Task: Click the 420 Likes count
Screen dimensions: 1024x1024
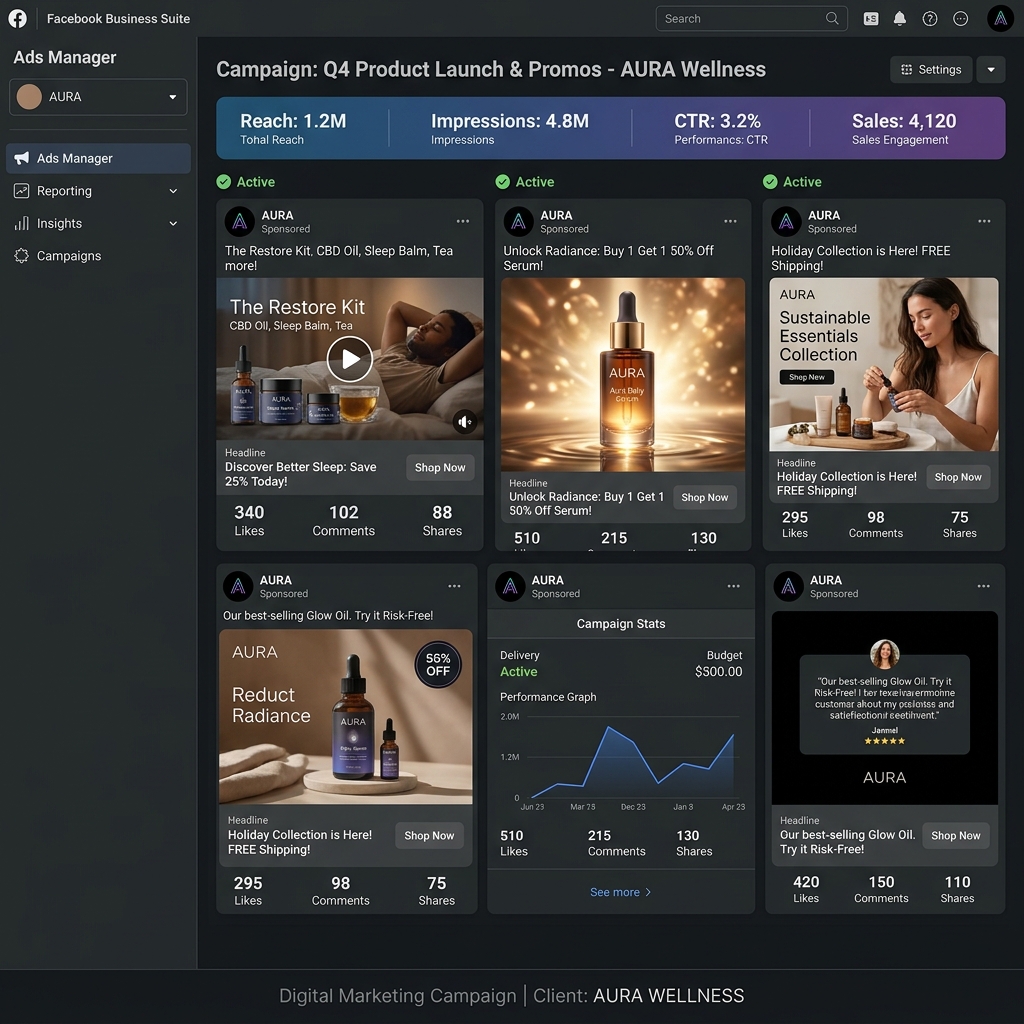Action: tap(806, 889)
